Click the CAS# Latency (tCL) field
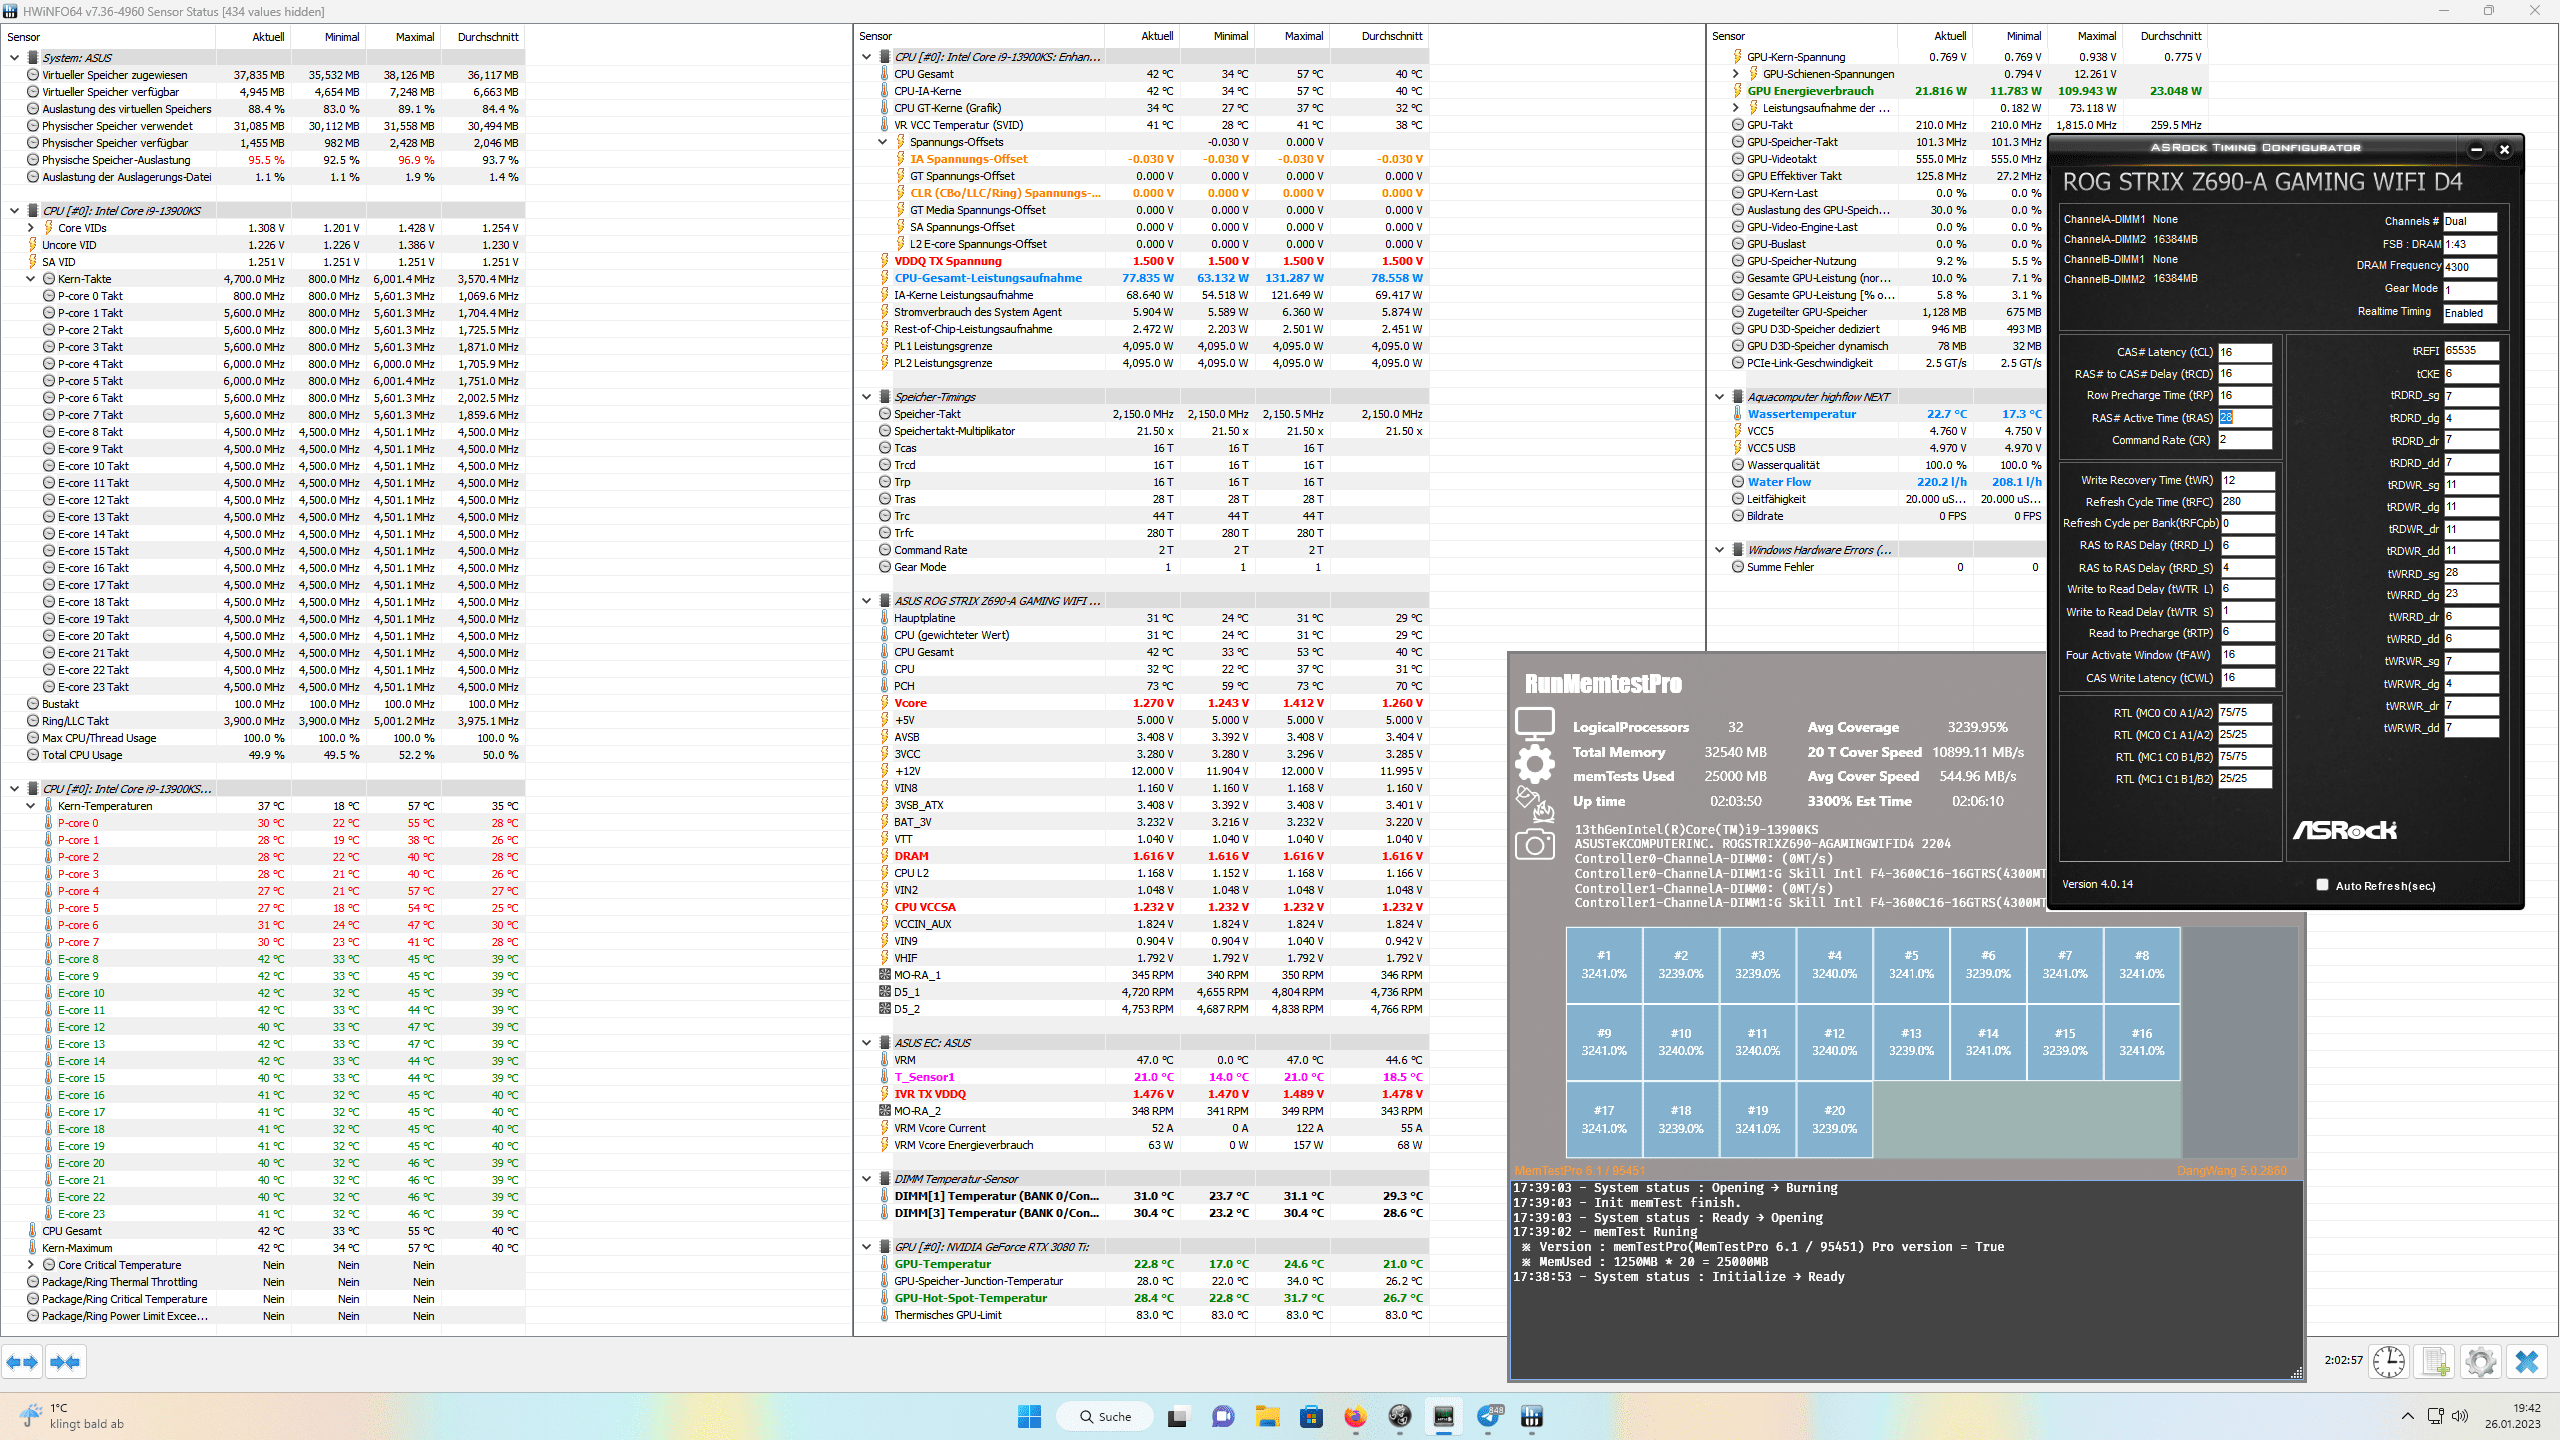 [x=2244, y=352]
